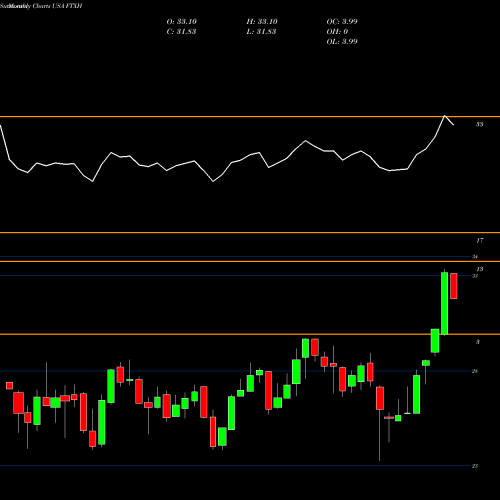Select the close value 'C: 31.83'
Image resolution: width=500 pixels, height=500 pixels.
click(181, 31)
